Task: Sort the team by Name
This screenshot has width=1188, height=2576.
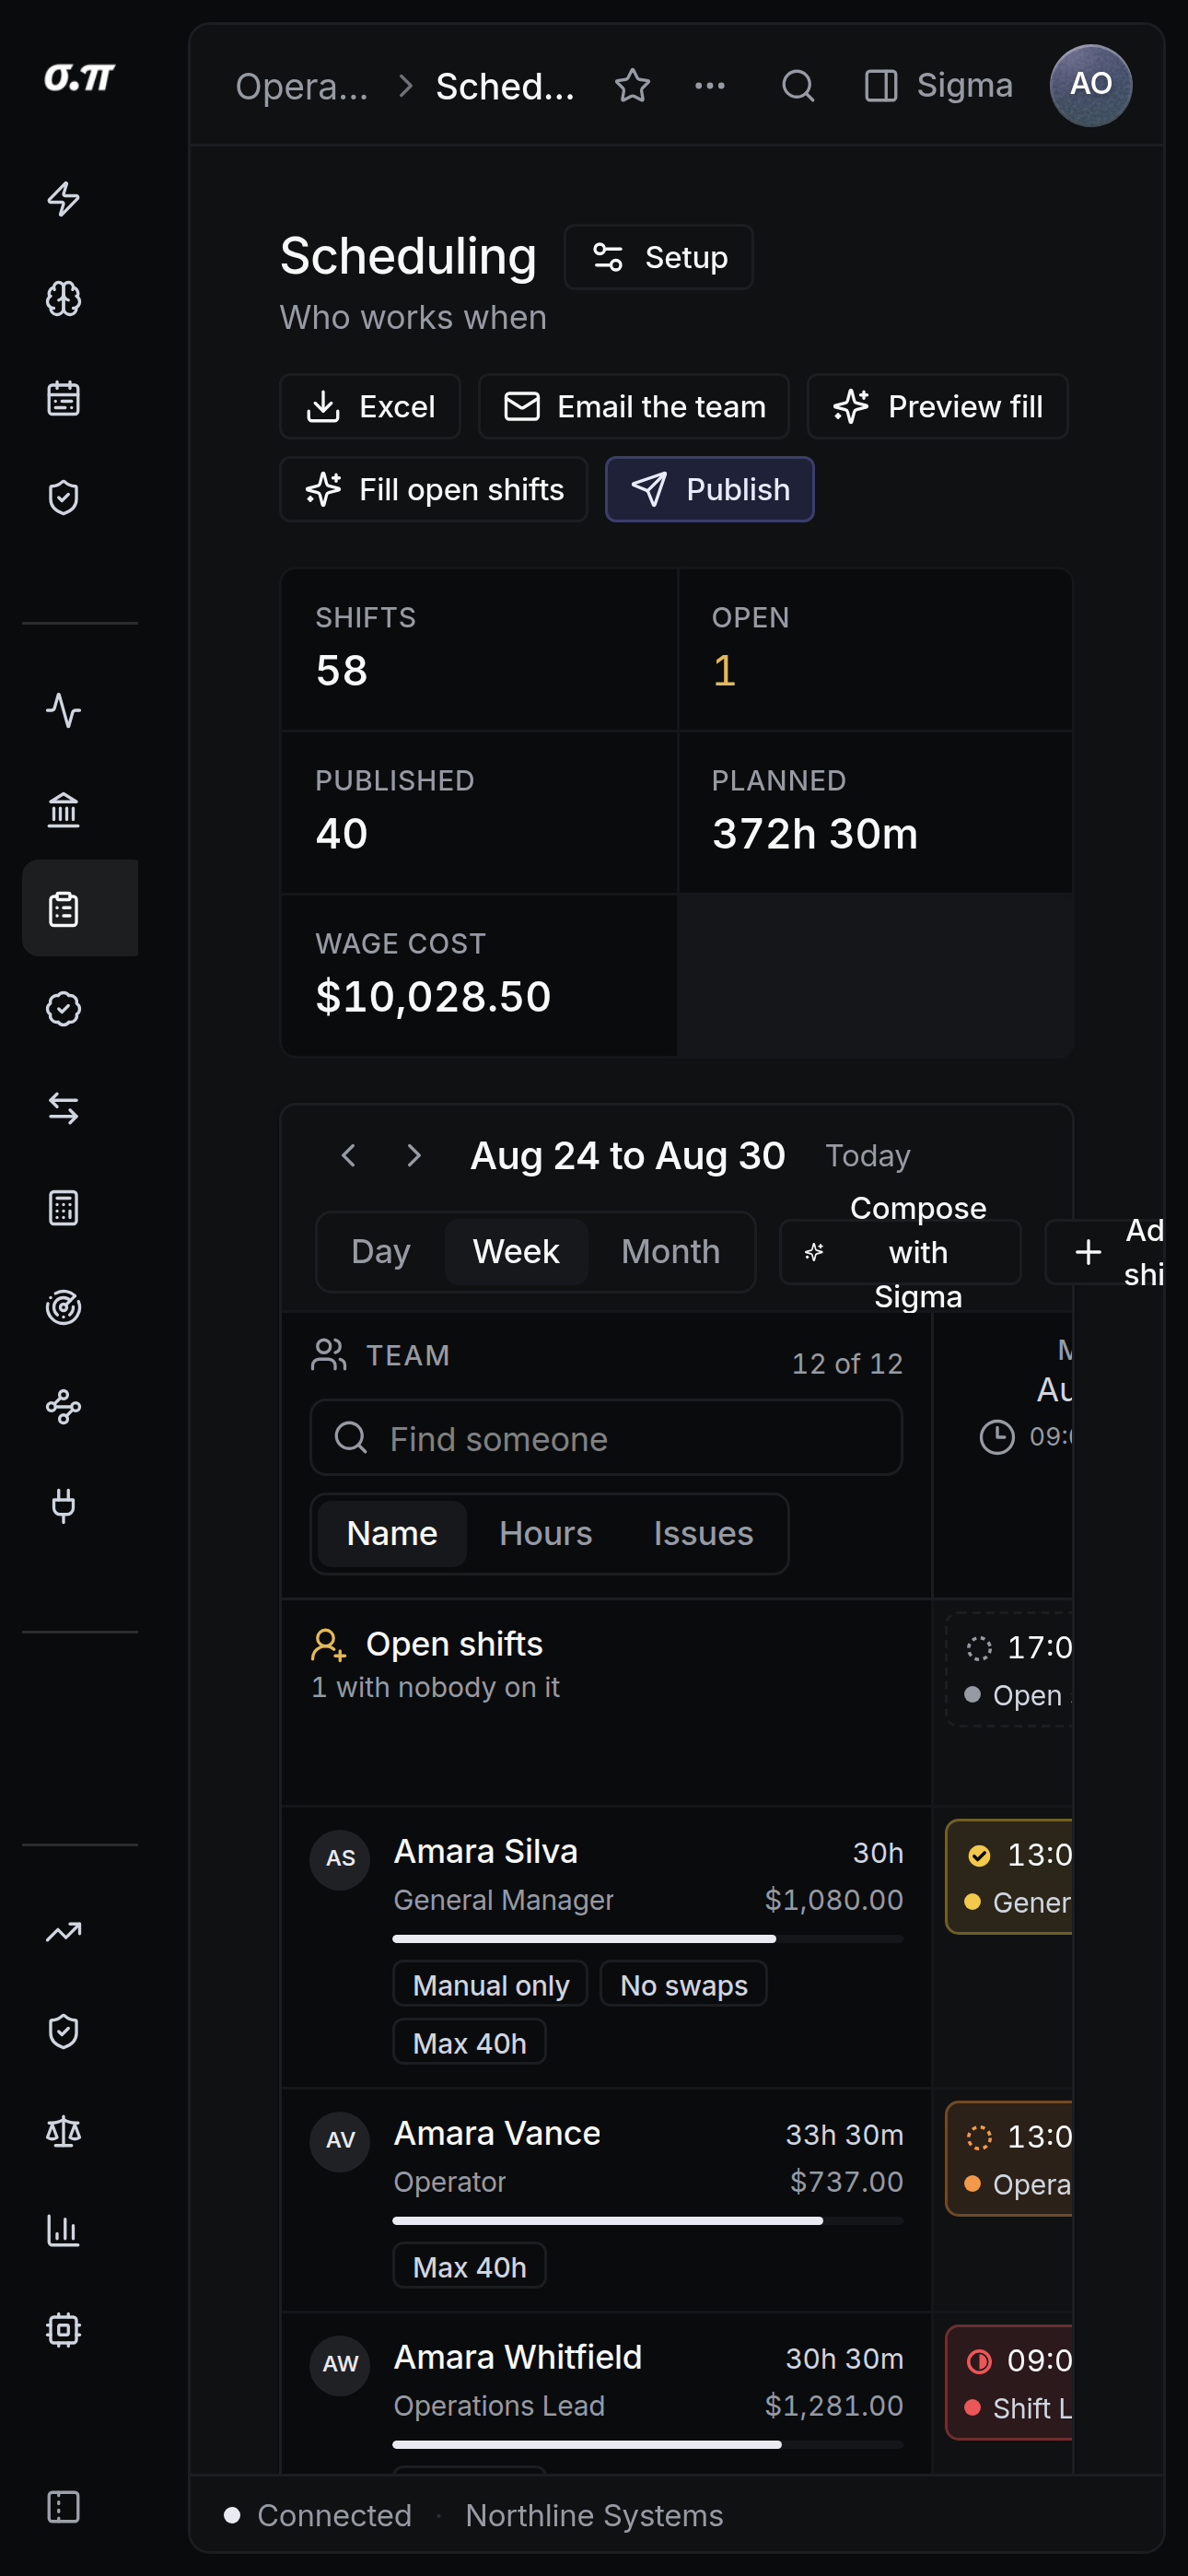Action: tap(392, 1534)
